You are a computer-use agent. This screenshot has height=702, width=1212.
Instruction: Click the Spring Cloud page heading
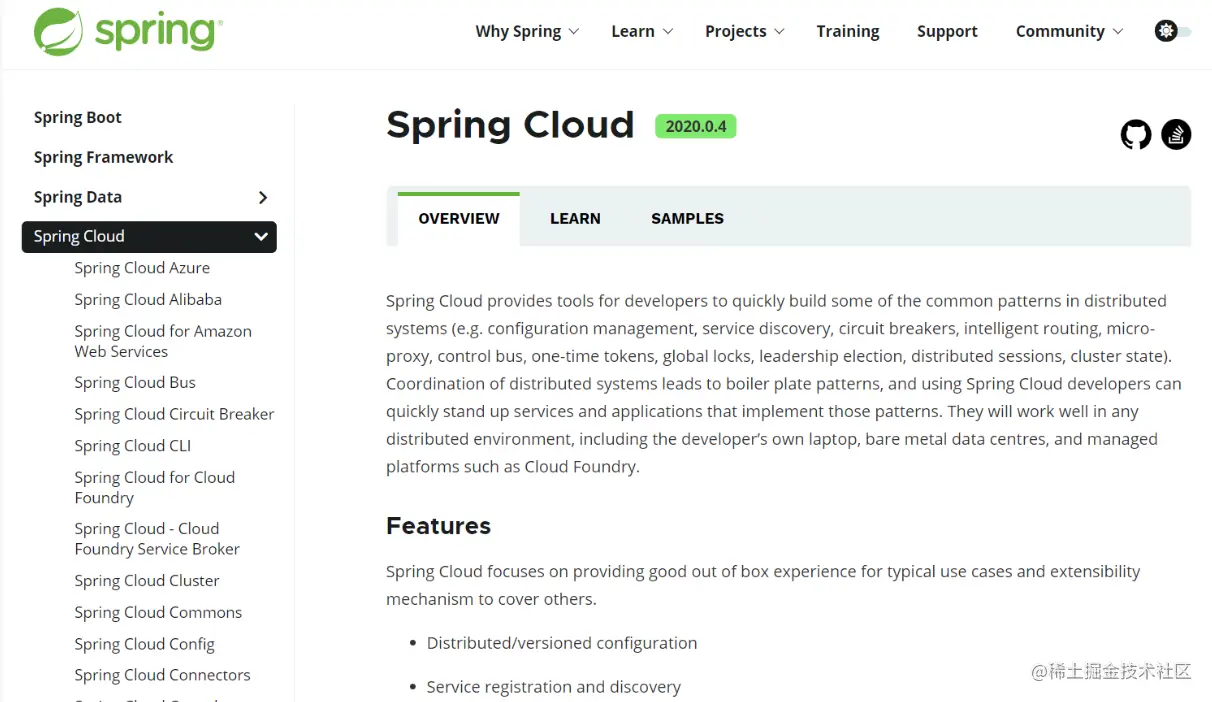tap(510, 125)
